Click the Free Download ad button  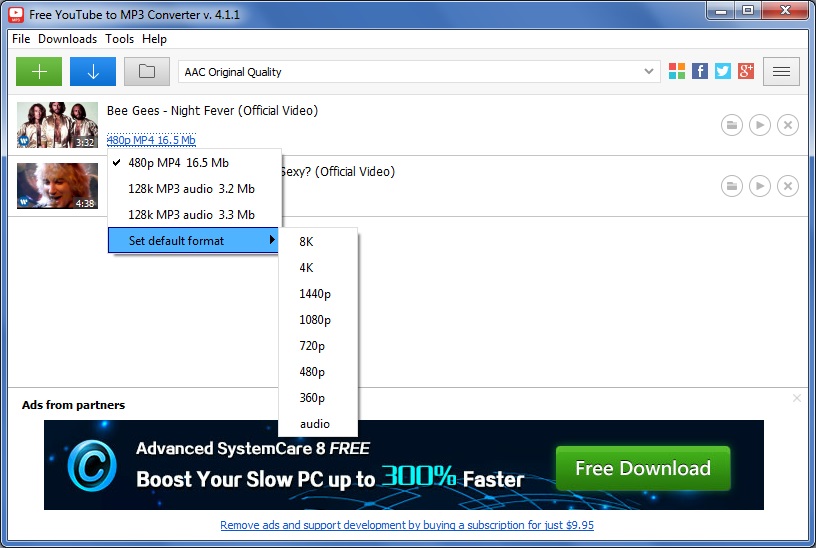(x=642, y=468)
